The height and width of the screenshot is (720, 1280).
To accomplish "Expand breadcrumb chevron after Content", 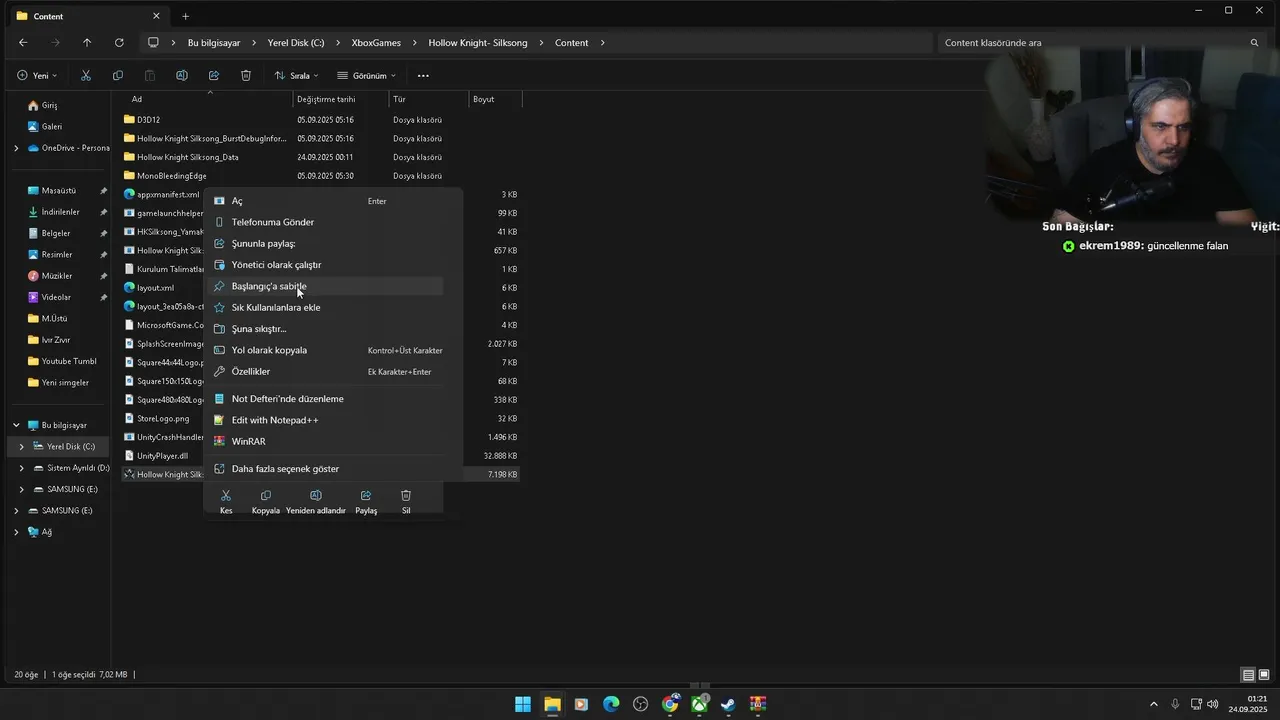I will (603, 43).
